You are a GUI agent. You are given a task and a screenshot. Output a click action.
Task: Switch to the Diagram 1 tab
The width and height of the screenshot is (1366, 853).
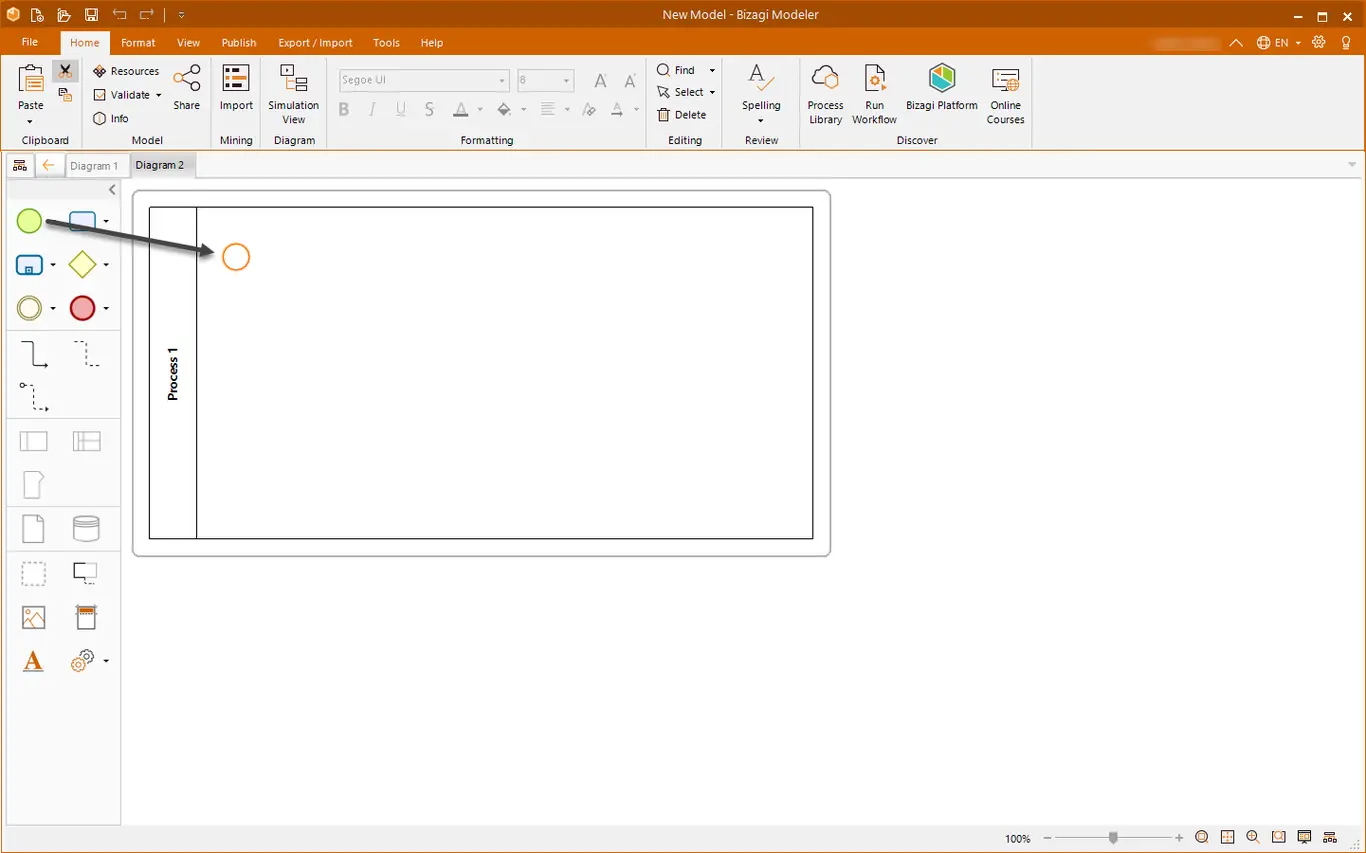coord(94,166)
